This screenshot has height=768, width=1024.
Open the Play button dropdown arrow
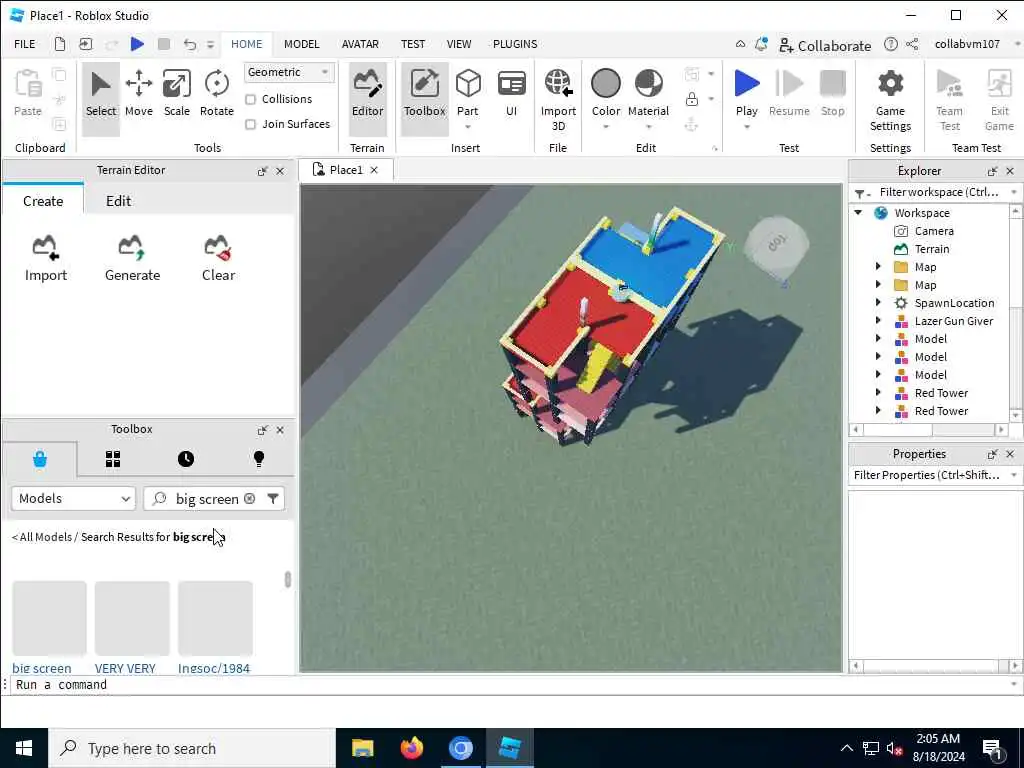746,127
